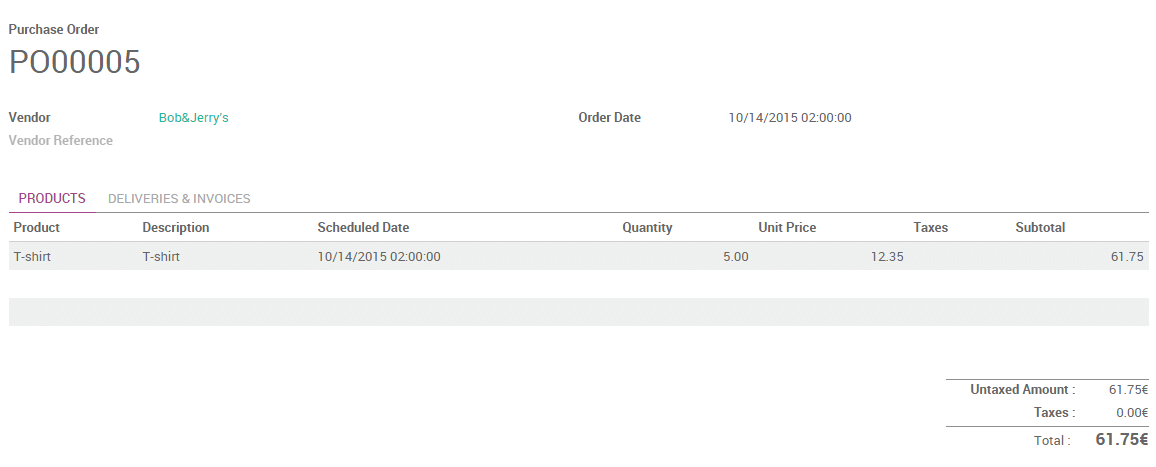Sort by the Product column header
The width and height of the screenshot is (1156, 467).
pos(37,228)
